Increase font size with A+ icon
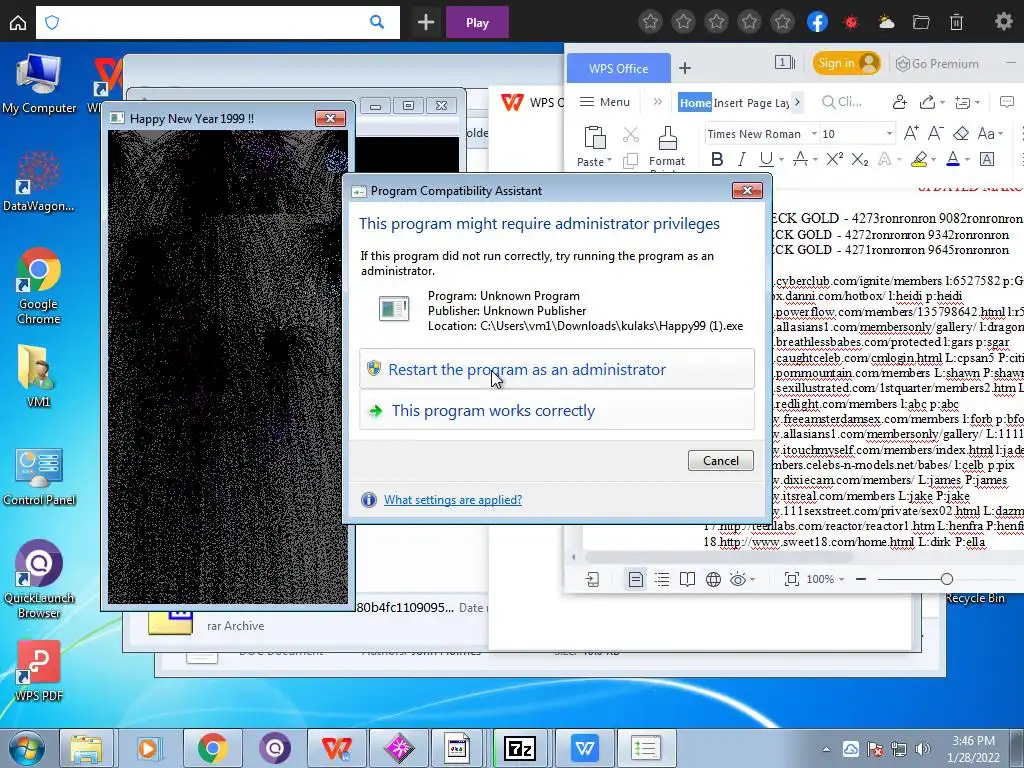This screenshot has height=768, width=1024. click(911, 133)
